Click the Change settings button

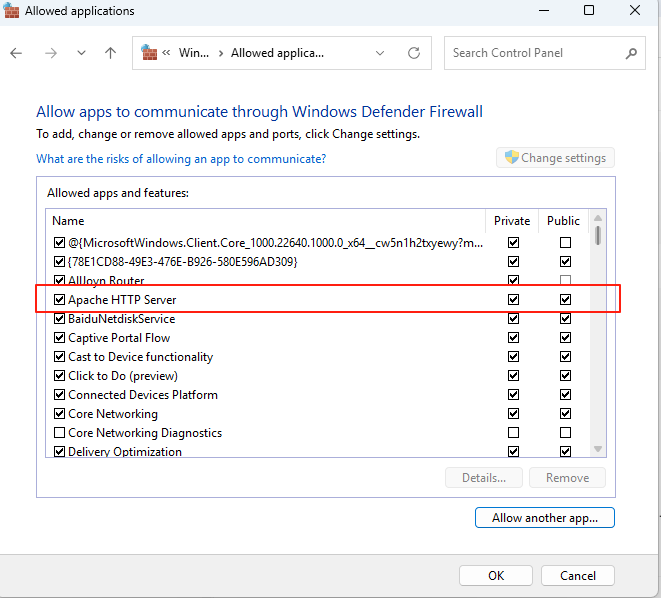point(555,158)
